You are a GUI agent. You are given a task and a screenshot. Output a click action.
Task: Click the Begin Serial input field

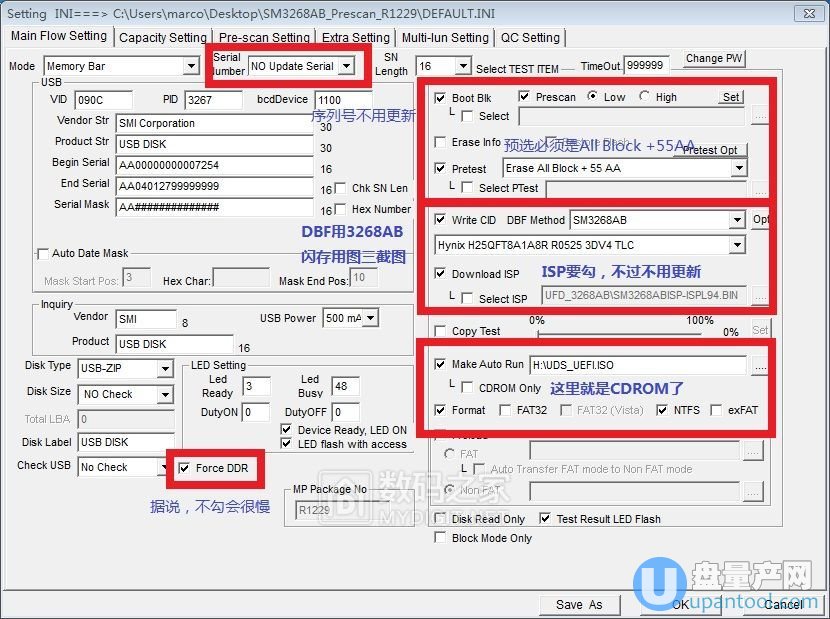tap(215, 165)
